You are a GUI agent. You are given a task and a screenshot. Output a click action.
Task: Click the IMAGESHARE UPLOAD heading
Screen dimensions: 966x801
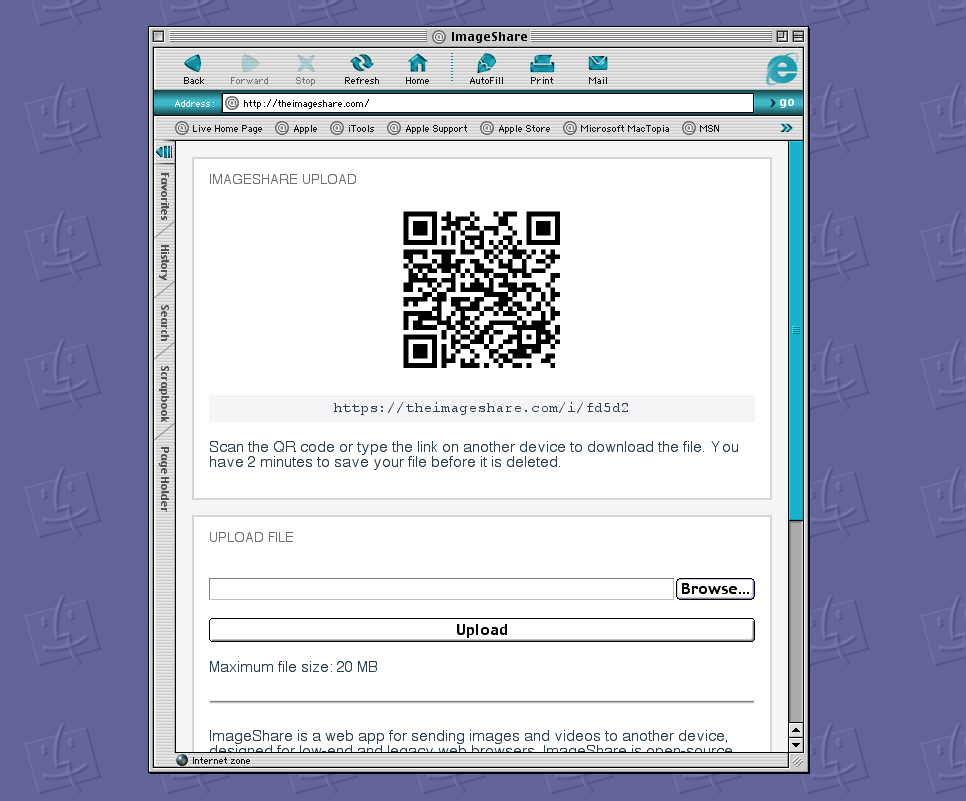pyautogui.click(x=283, y=179)
